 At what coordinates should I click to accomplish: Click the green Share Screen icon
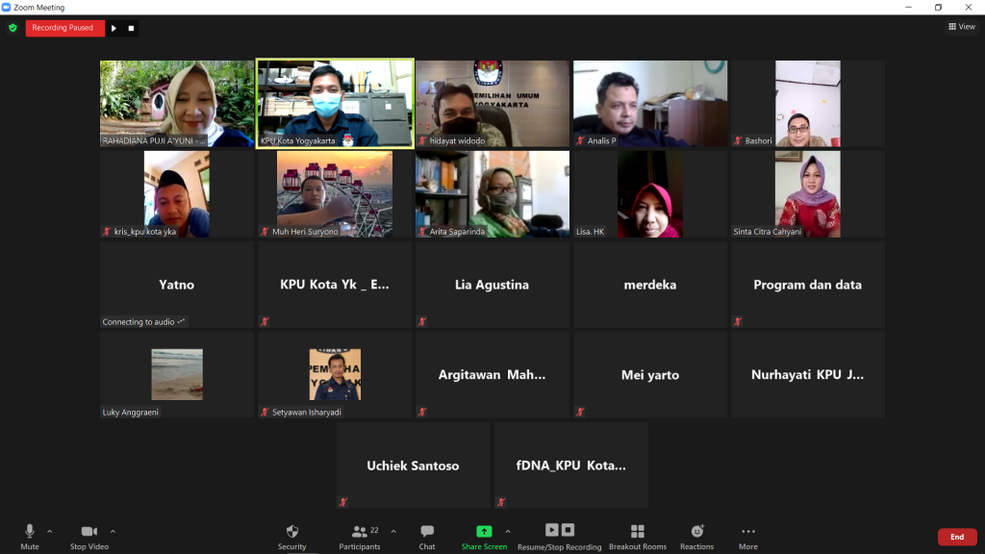[484, 532]
